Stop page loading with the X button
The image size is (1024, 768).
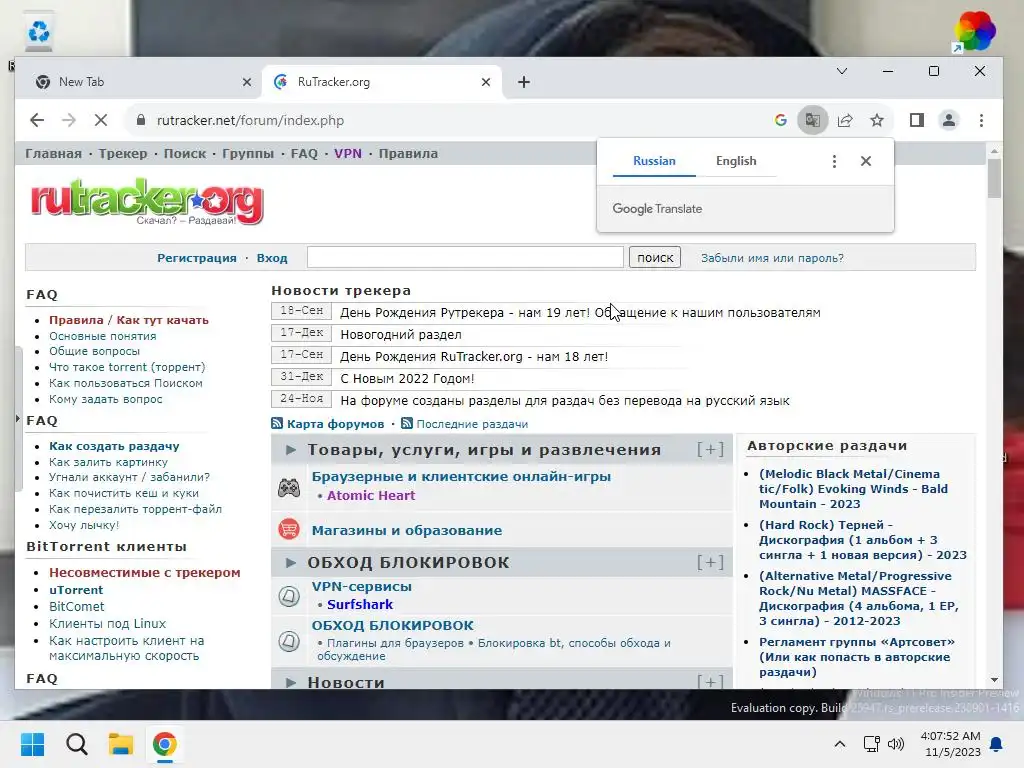coord(101,120)
